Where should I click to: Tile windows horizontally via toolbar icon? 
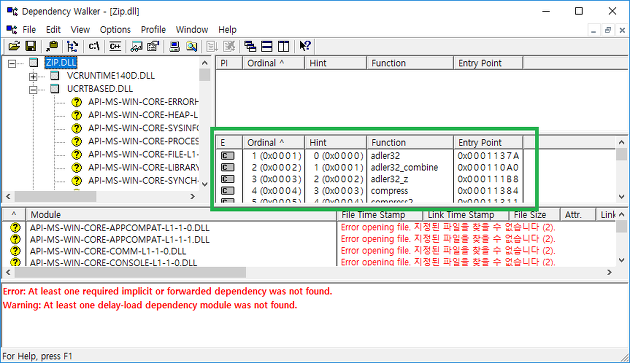click(x=267, y=47)
